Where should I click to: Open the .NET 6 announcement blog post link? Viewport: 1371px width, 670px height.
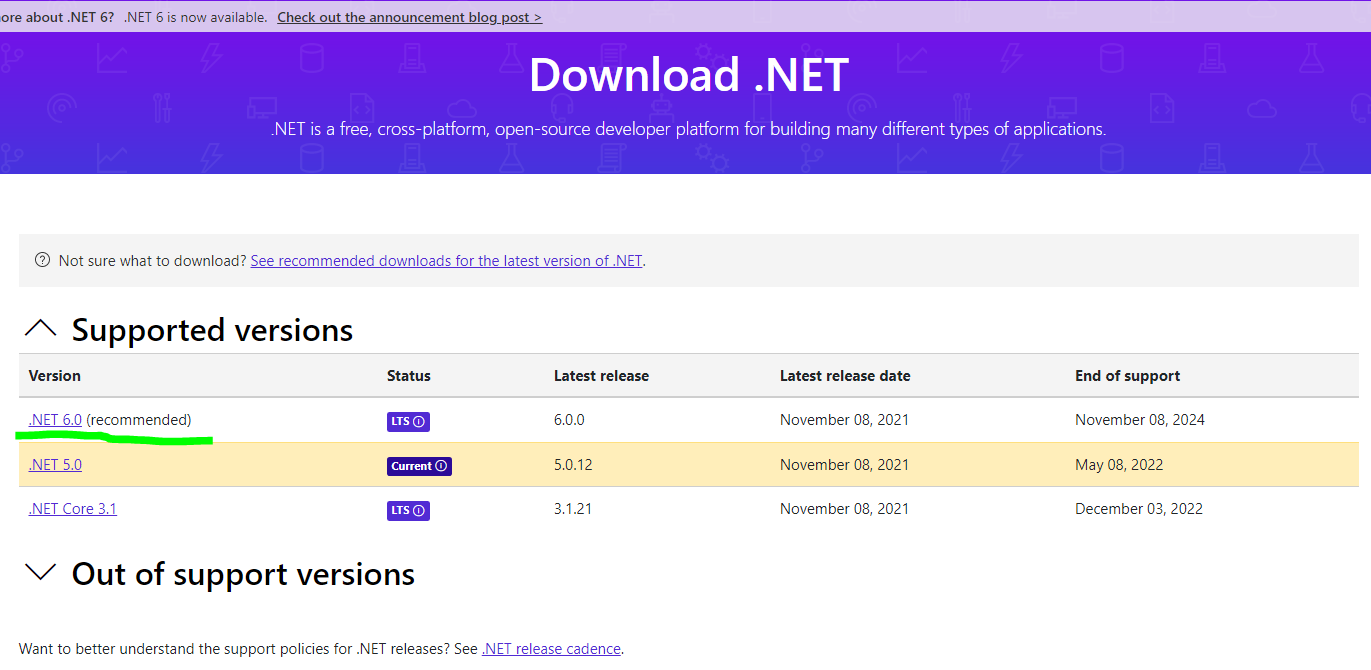tap(409, 17)
